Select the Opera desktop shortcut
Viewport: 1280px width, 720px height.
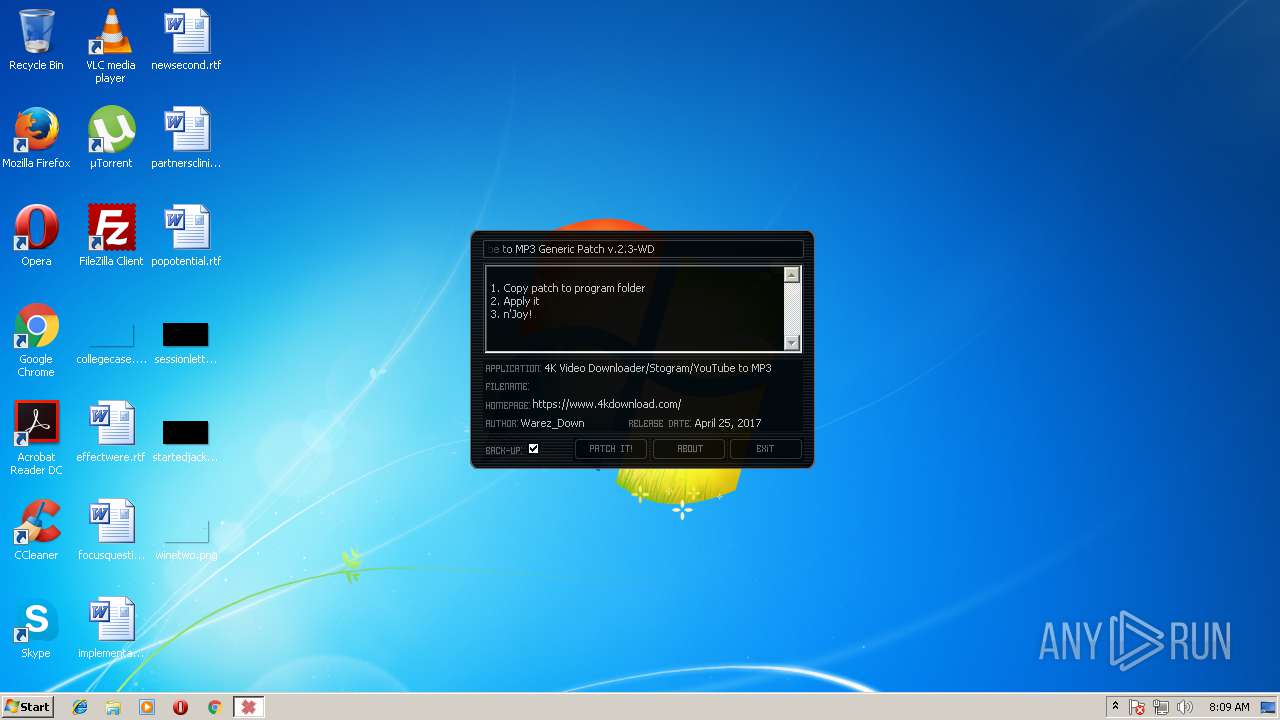[36, 236]
